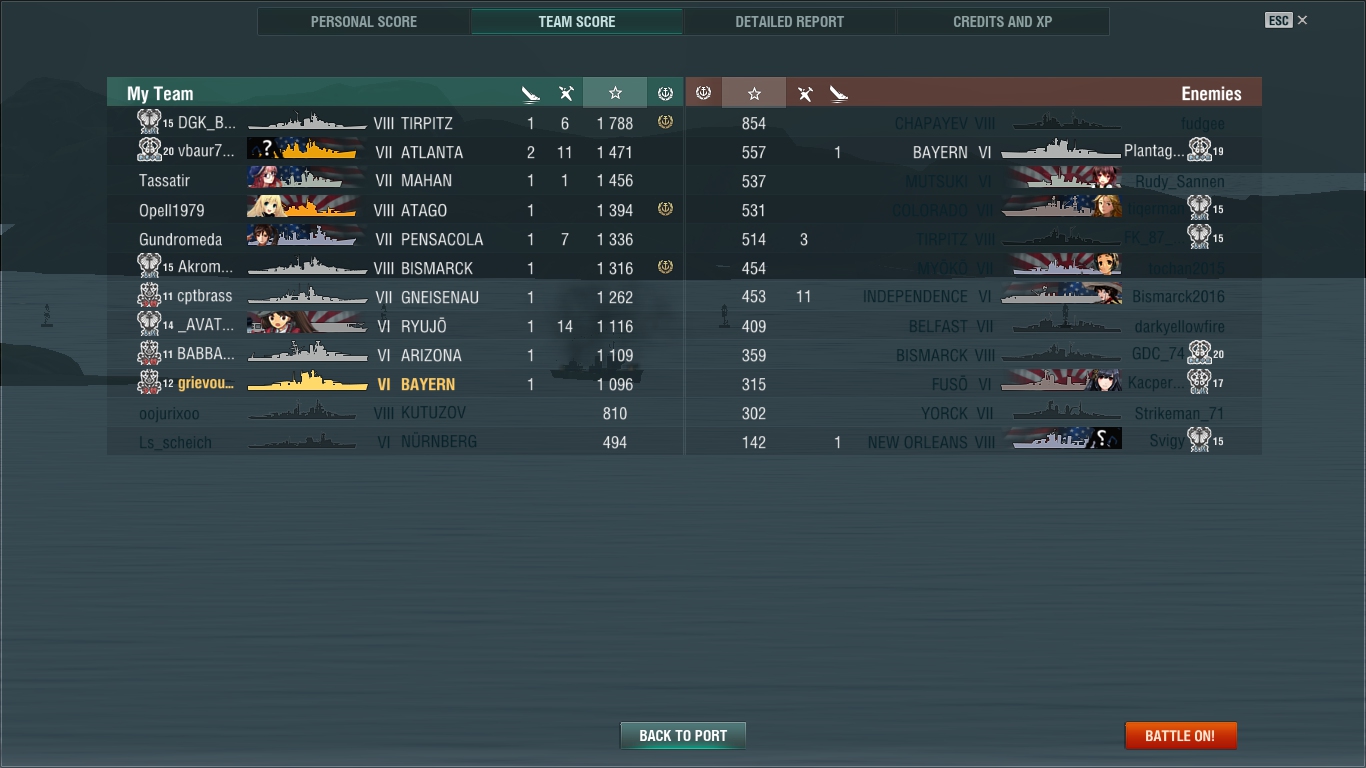Select the Team Score tab
This screenshot has height=768, width=1366.
tap(577, 21)
